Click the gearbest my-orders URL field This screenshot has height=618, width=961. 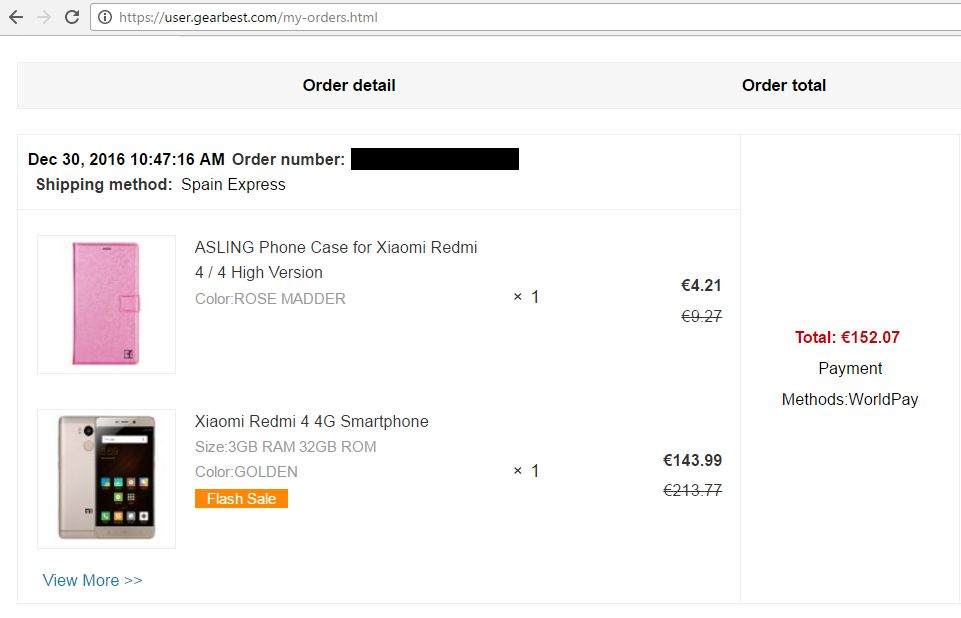[526, 17]
